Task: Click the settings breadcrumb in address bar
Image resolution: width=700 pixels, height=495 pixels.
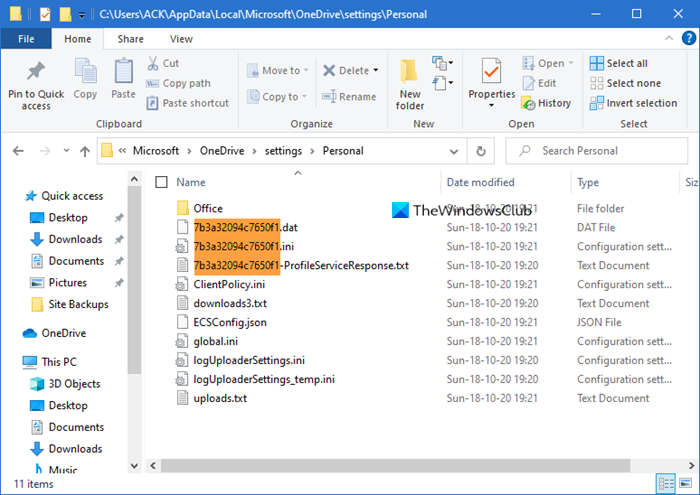Action: [x=283, y=151]
